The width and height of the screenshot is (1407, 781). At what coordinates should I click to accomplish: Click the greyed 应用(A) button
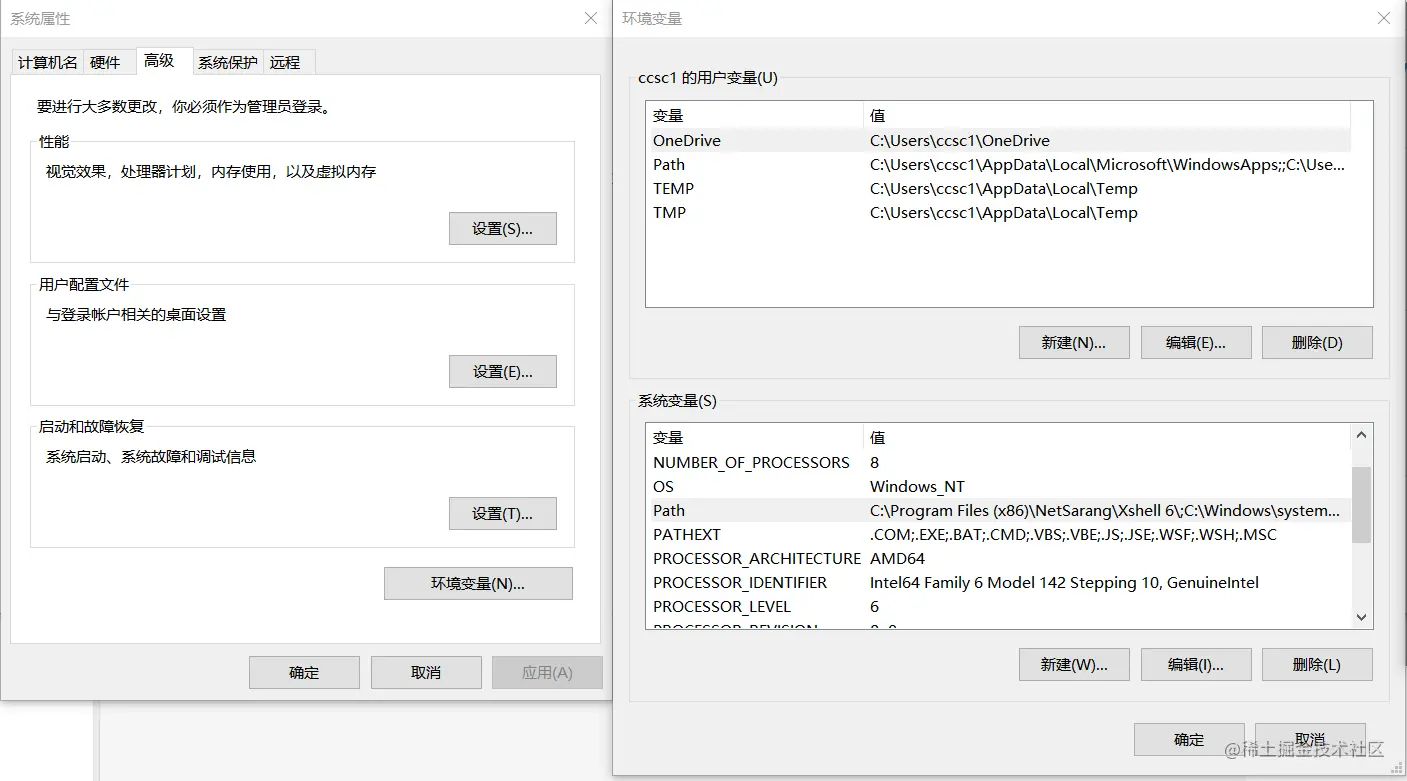click(547, 672)
